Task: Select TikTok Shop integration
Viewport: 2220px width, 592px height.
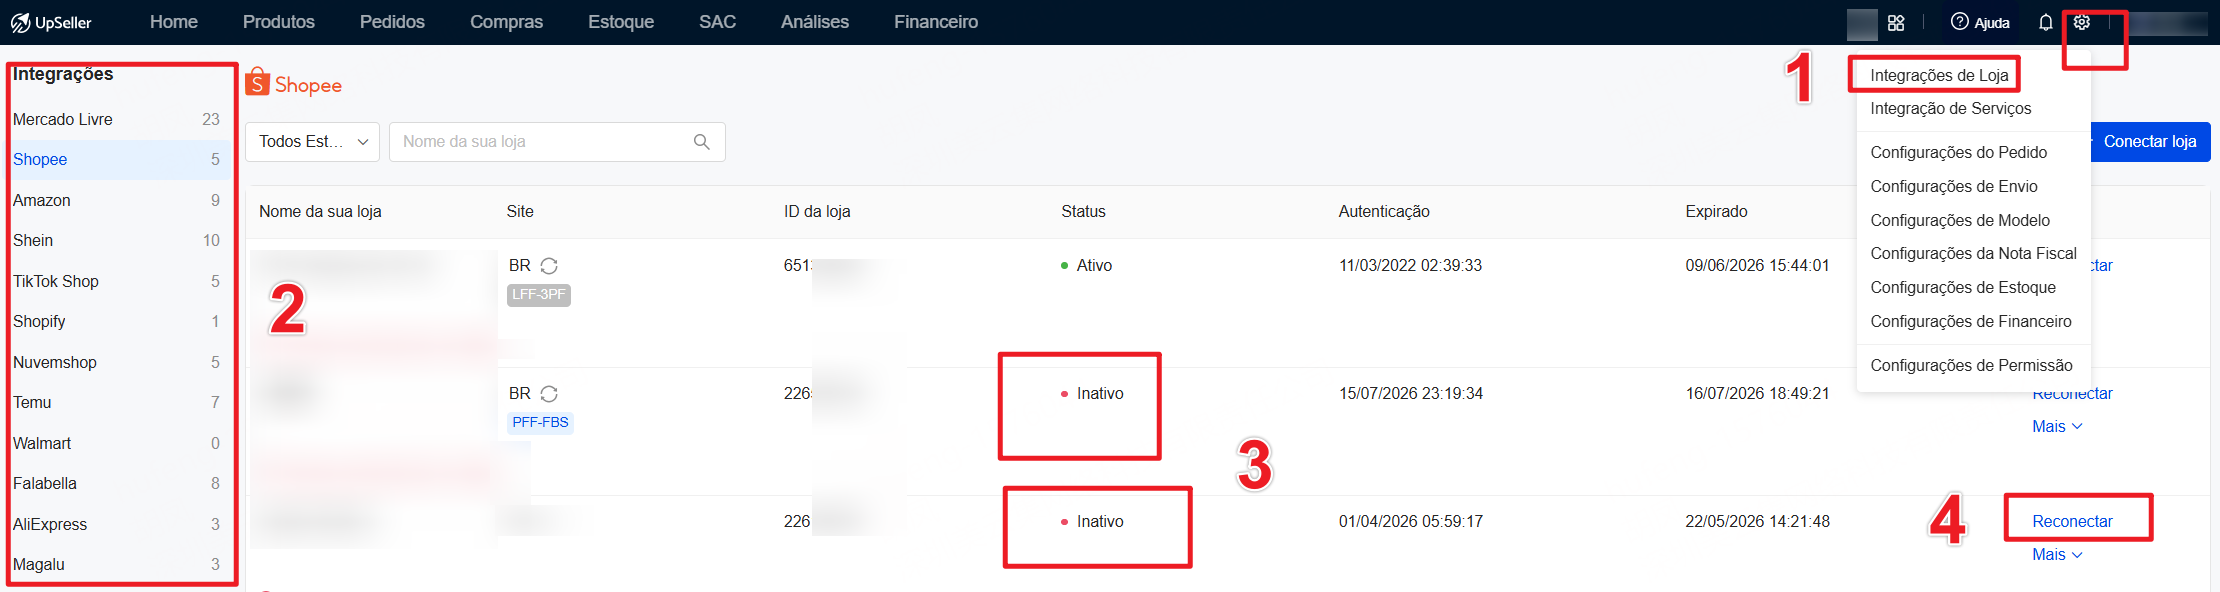Action: click(x=116, y=281)
